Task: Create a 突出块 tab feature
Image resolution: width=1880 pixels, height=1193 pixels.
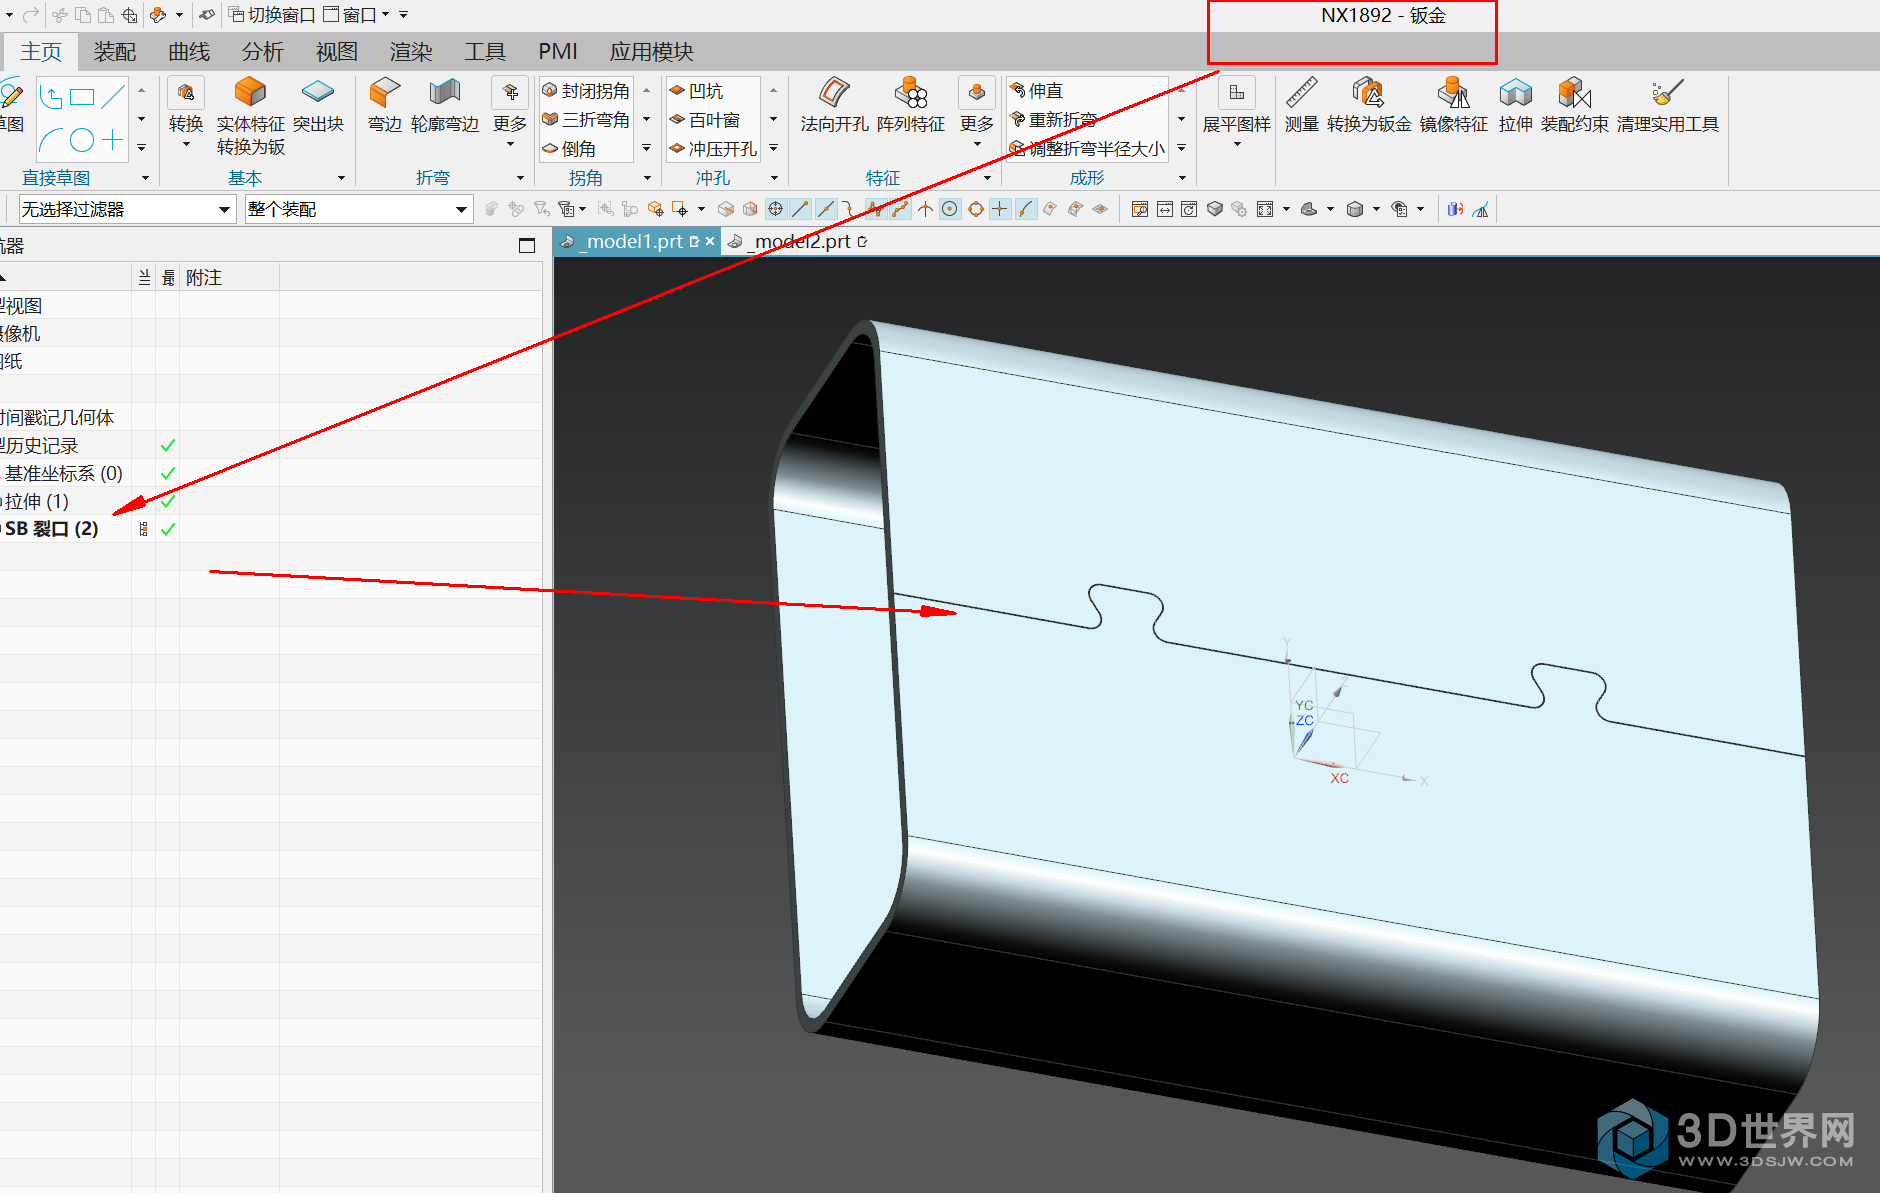Action: [318, 105]
